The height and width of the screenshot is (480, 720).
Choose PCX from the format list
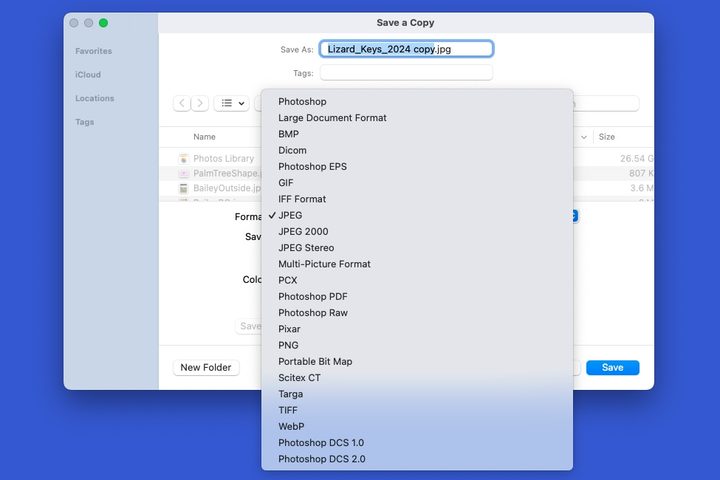[x=417, y=280]
